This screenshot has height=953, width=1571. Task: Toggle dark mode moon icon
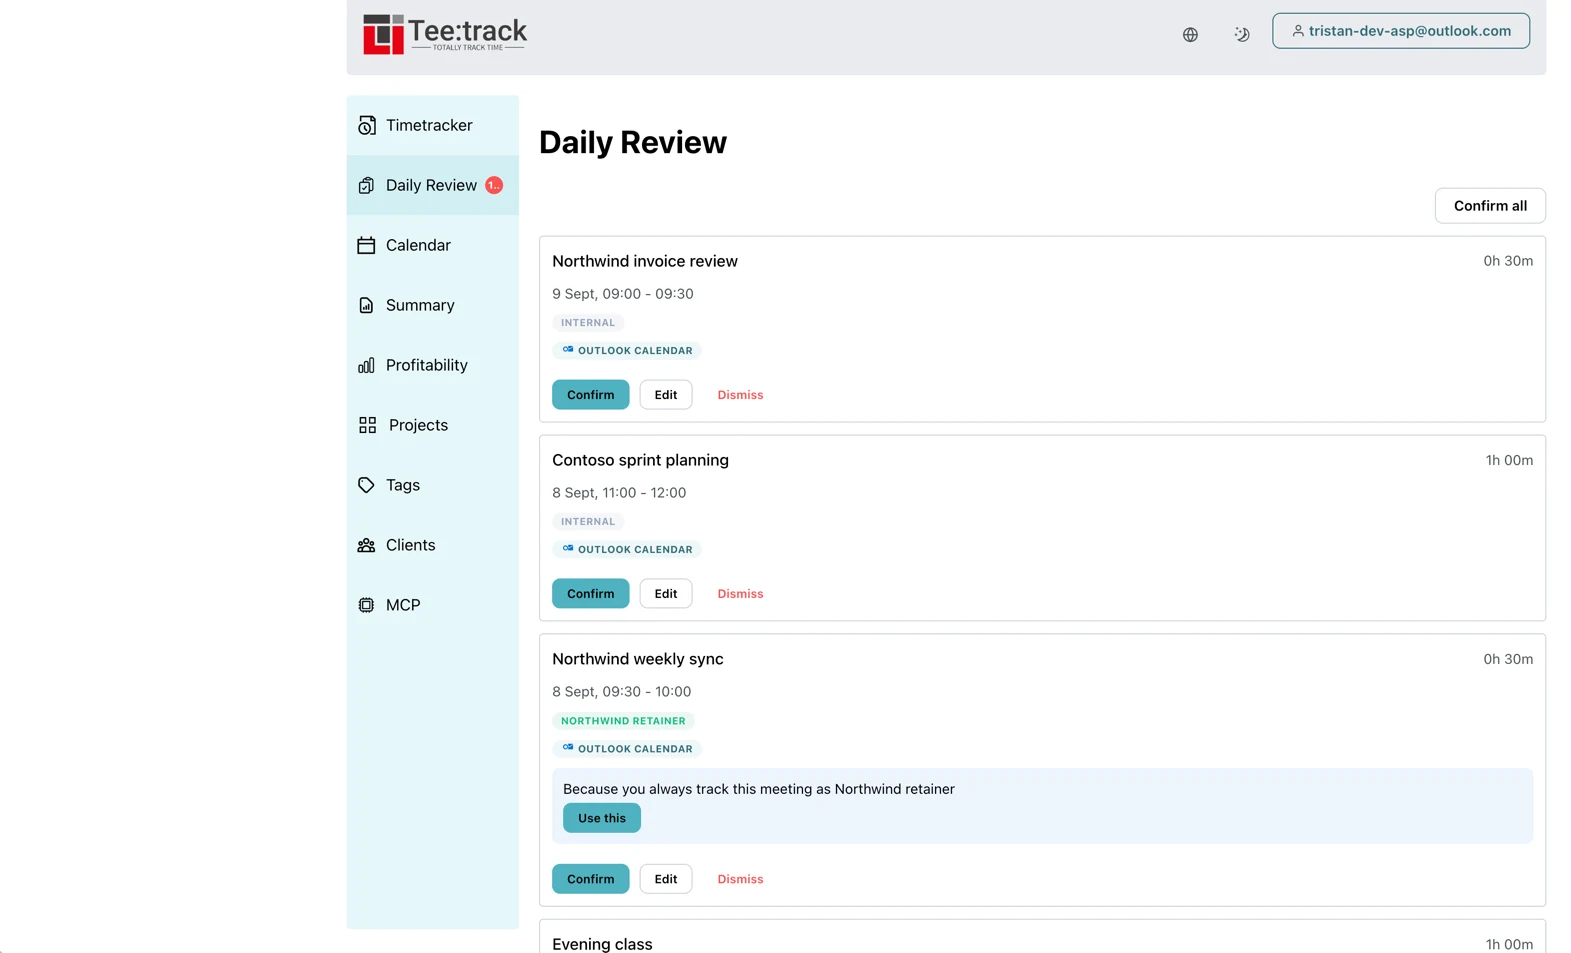(x=1241, y=34)
